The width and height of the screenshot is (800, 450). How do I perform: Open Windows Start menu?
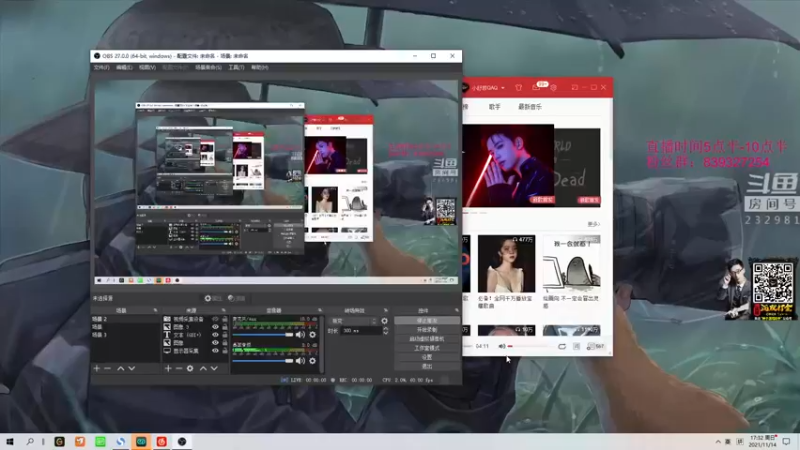click(x=9, y=441)
